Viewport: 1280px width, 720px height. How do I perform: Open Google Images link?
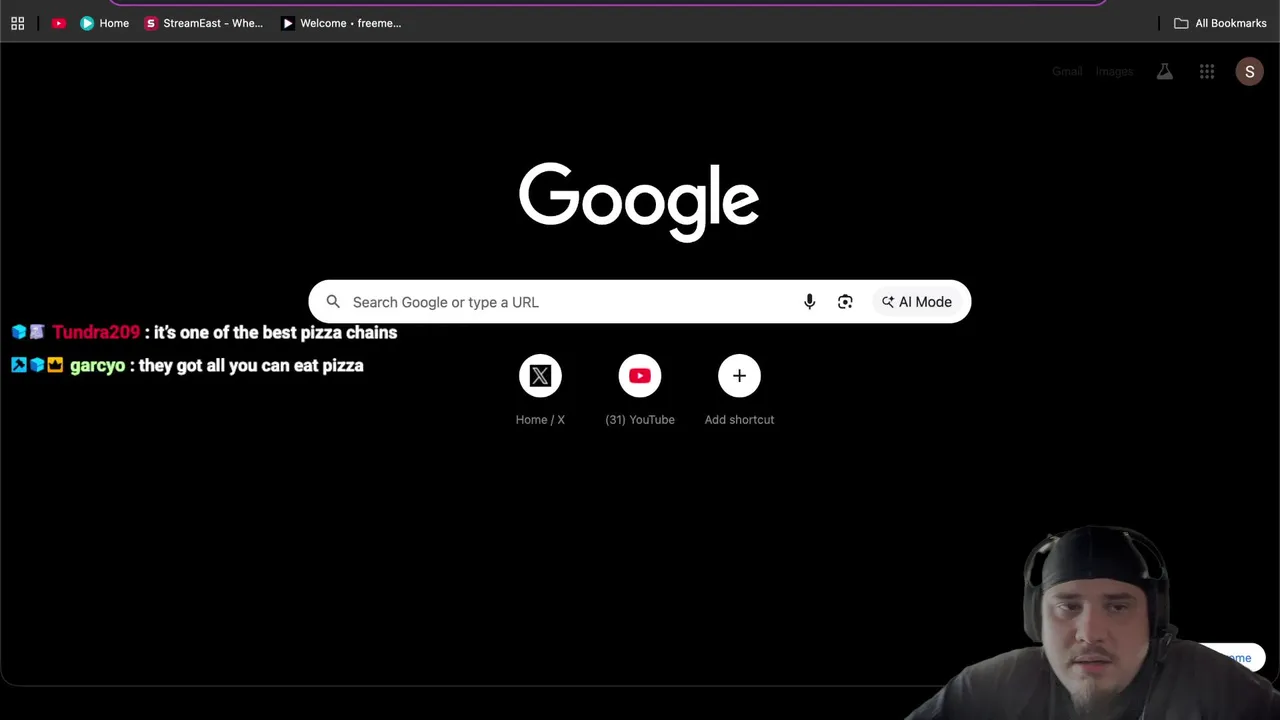click(1114, 72)
